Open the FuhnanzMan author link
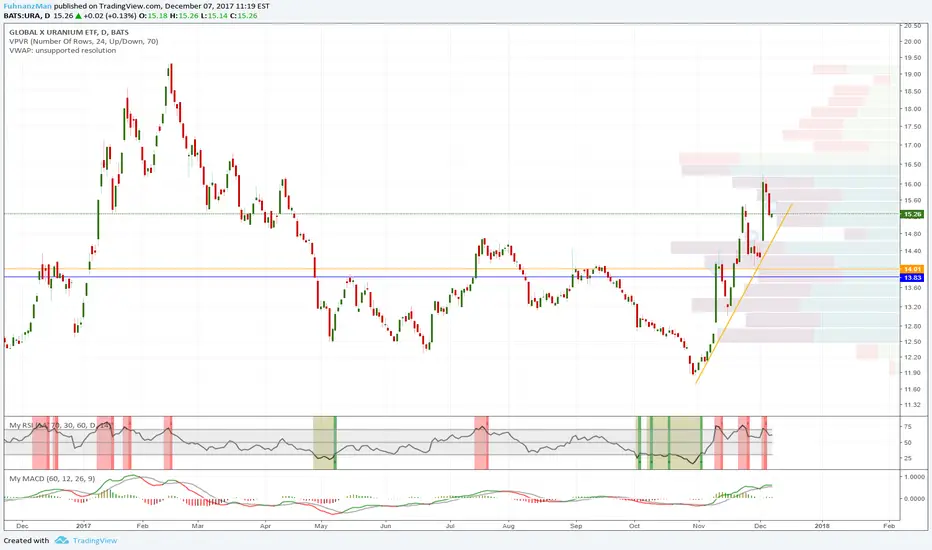Screen dimensions: 932x550 coord(27,6)
